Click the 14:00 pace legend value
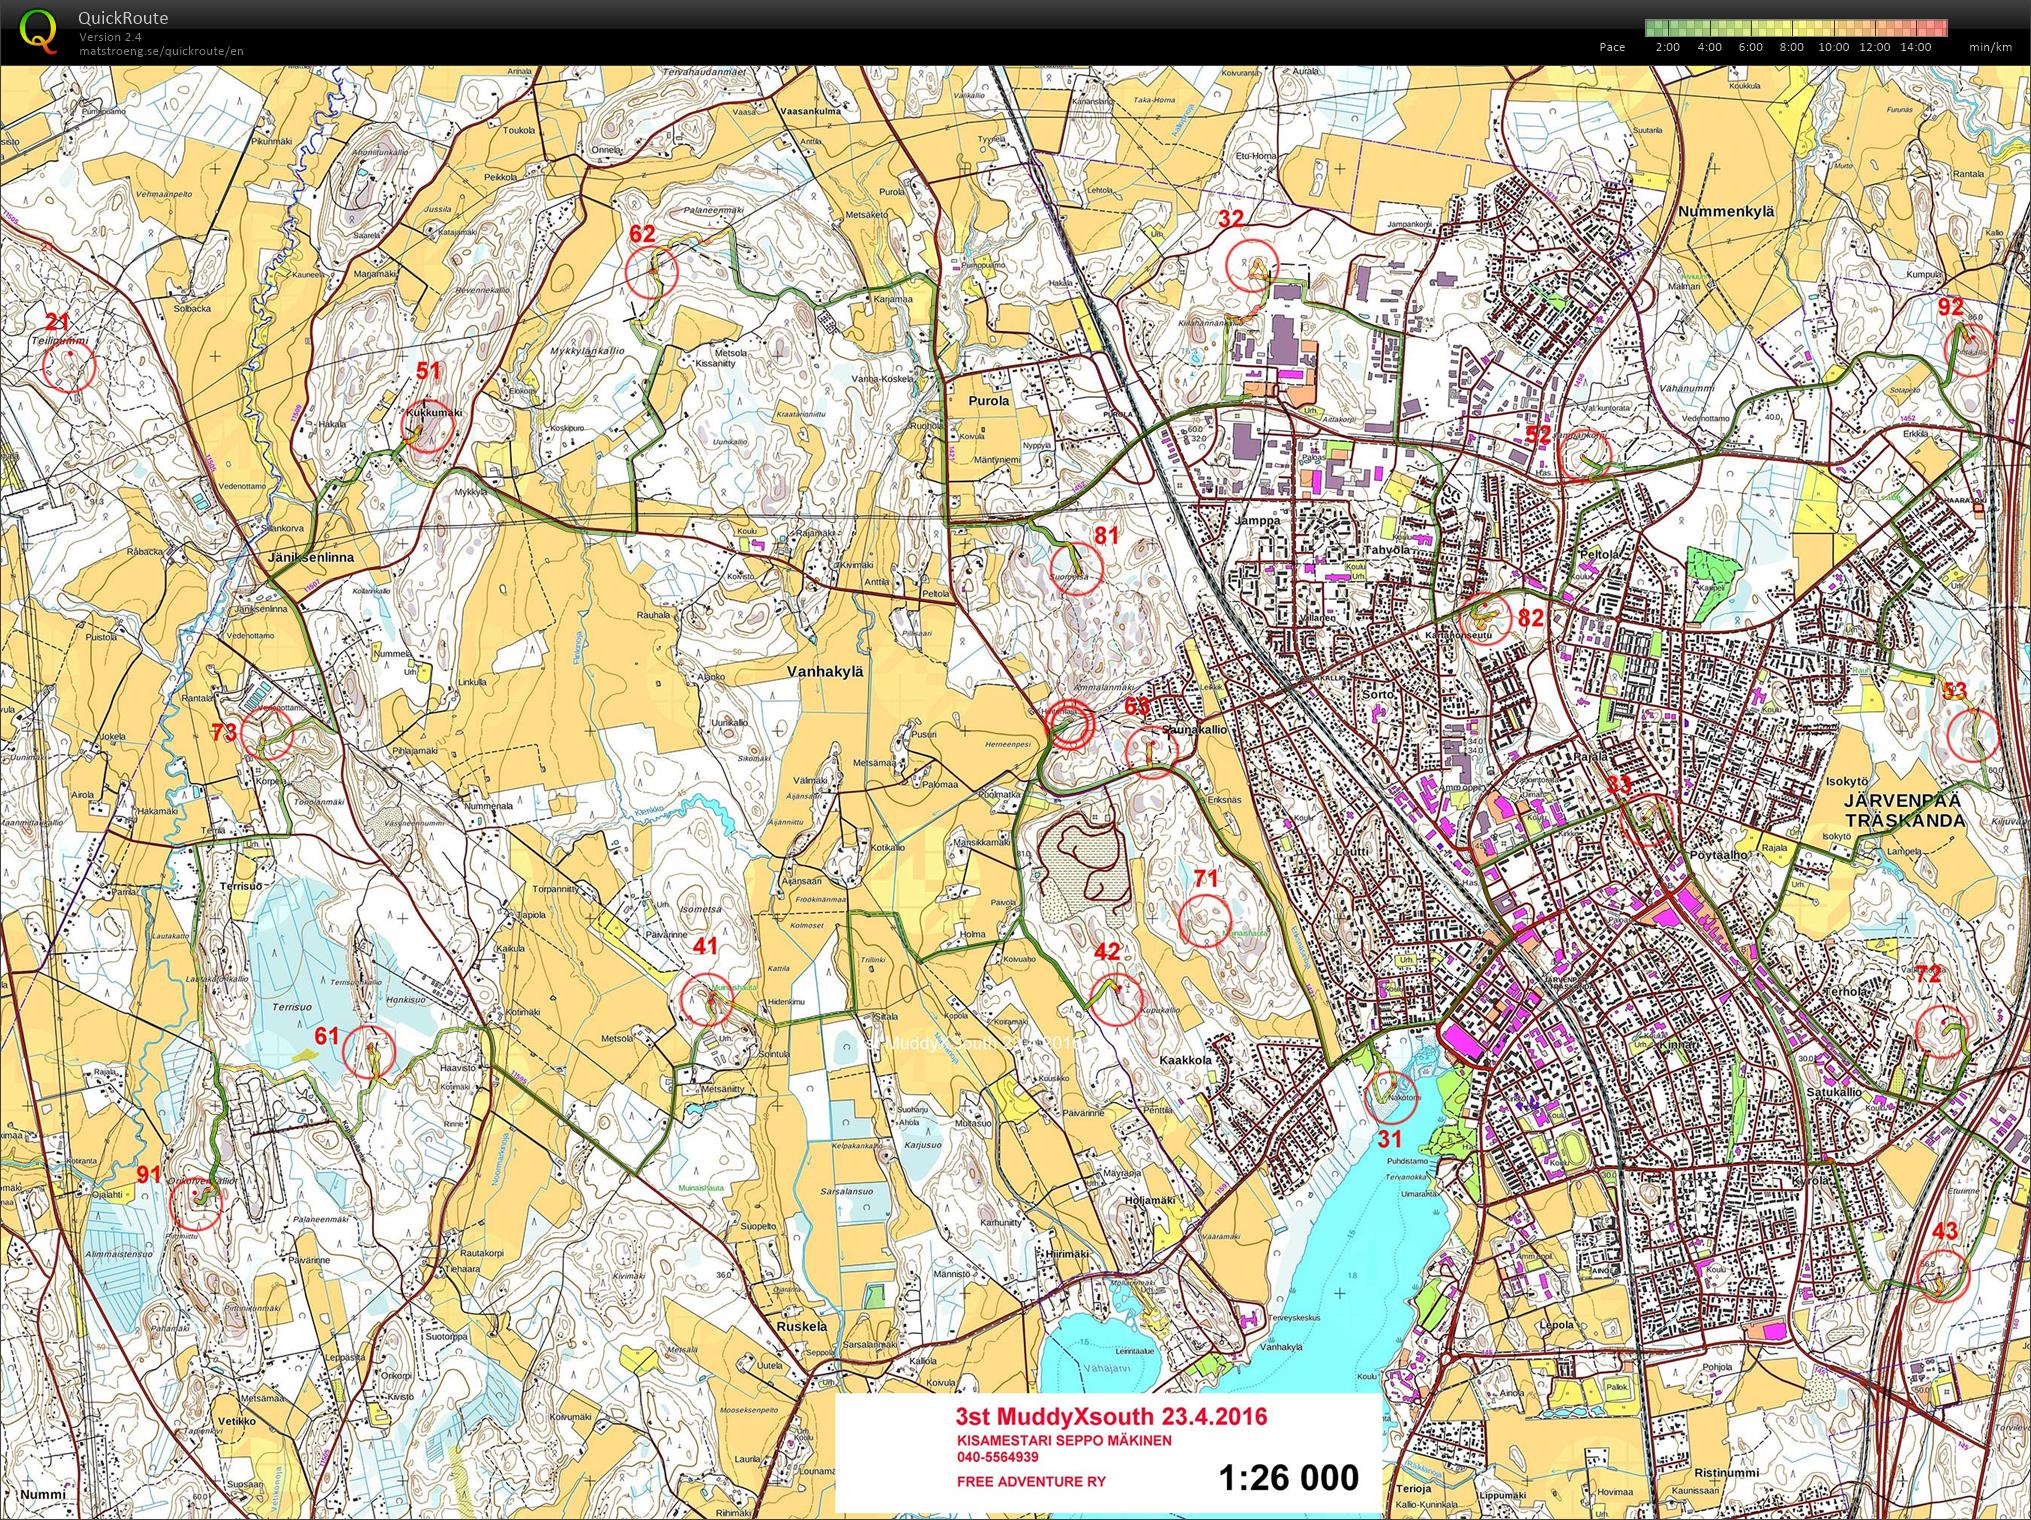Image resolution: width=2031 pixels, height=1520 pixels. click(x=1915, y=47)
